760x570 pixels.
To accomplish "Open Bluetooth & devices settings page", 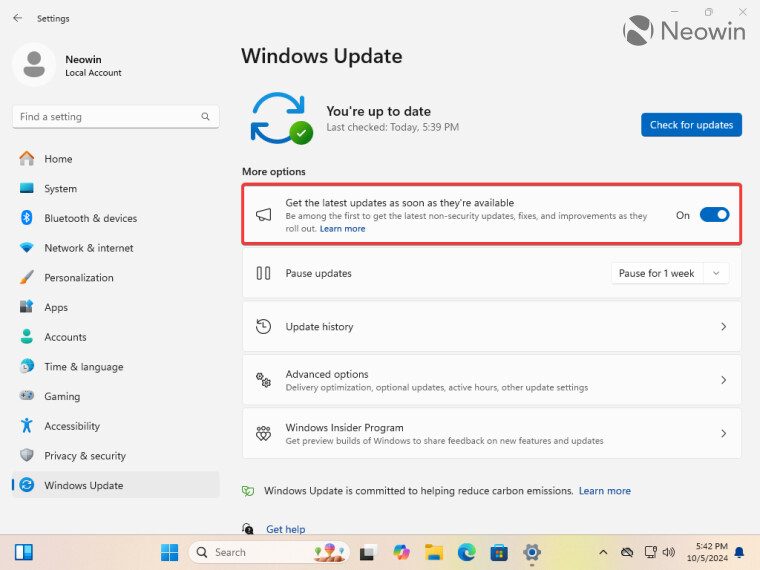I will pos(116,218).
